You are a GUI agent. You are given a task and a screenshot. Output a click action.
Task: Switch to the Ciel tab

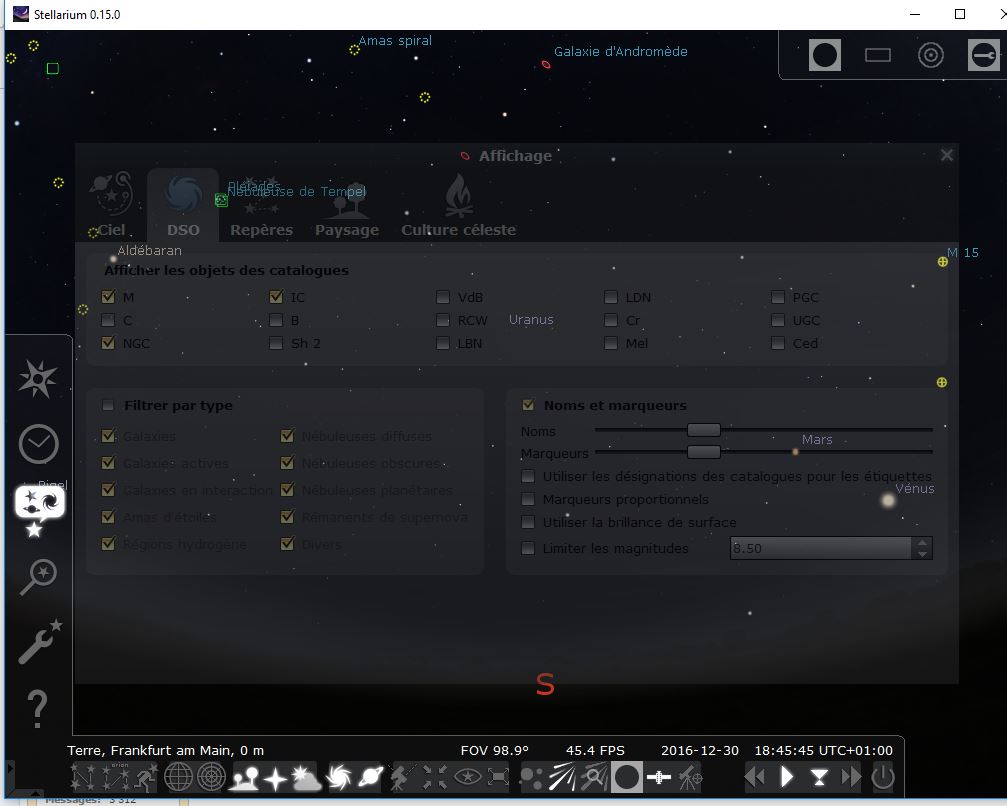[x=112, y=206]
